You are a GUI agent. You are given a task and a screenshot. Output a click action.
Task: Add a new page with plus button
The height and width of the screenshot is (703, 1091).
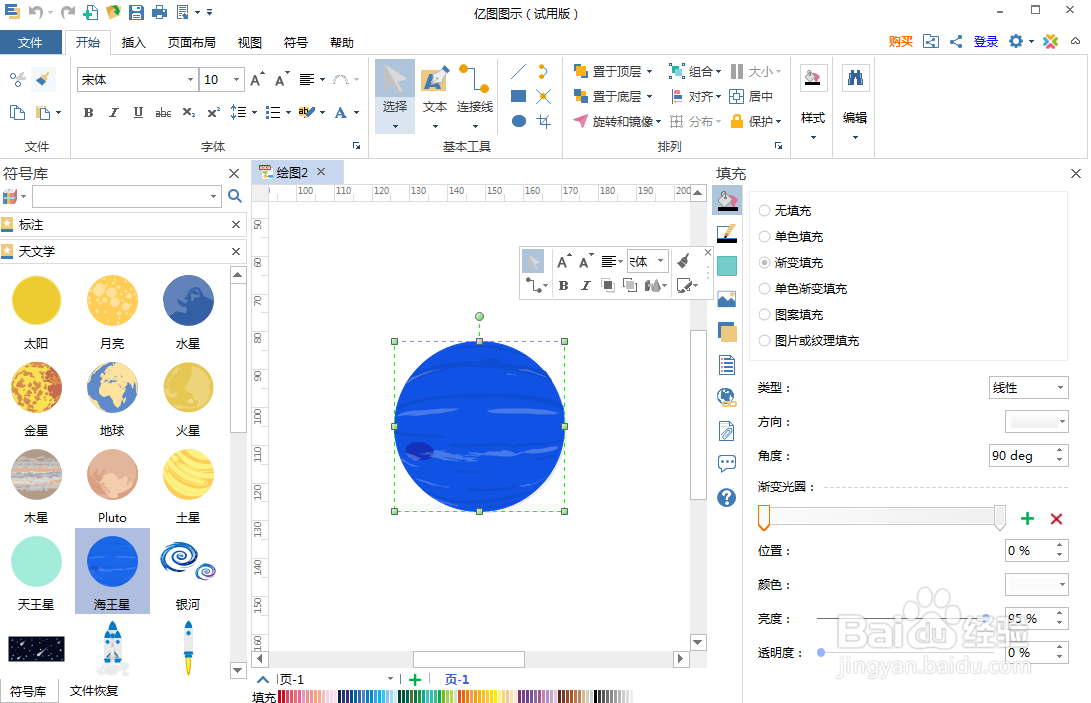tap(415, 680)
